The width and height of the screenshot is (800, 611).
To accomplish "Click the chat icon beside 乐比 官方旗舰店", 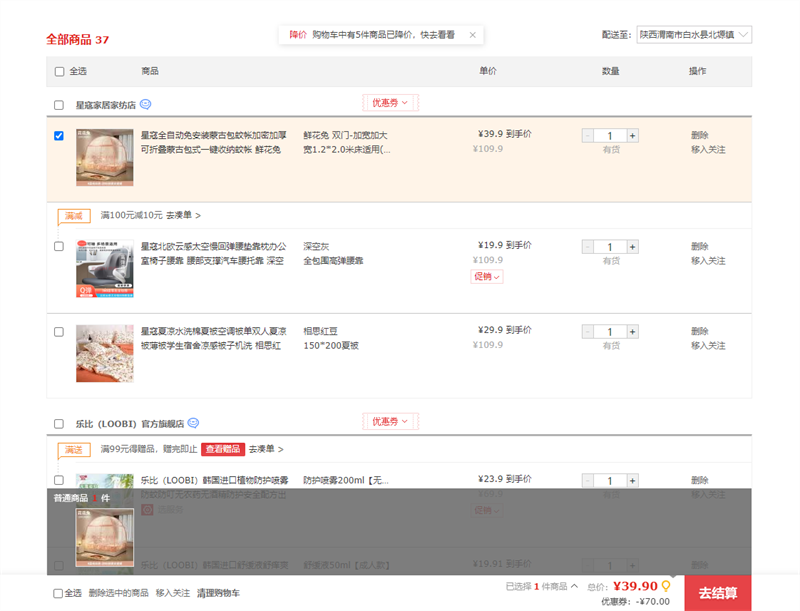I will coord(193,422).
